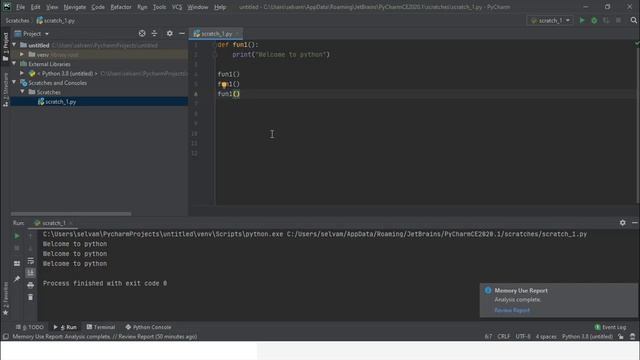Click the scratch_1.py breadcrumb in navigation bar

pyautogui.click(x=56, y=20)
